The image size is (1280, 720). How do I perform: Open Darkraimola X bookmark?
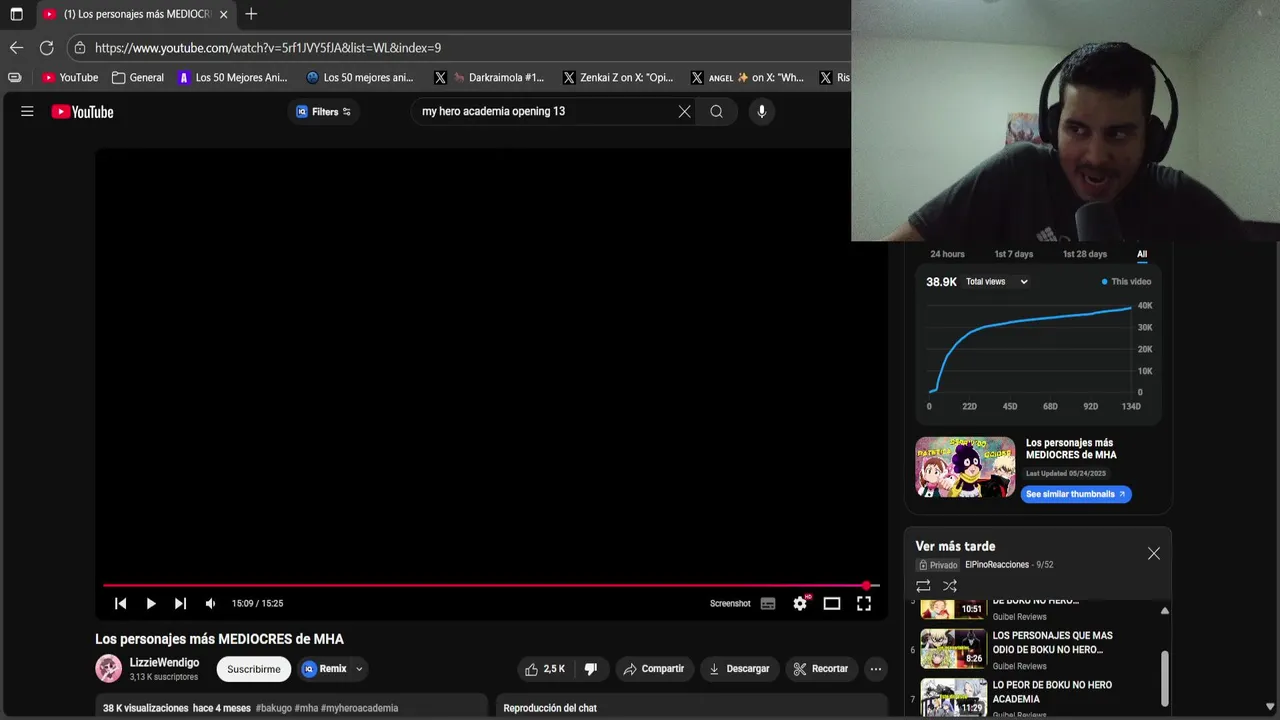(x=490, y=77)
